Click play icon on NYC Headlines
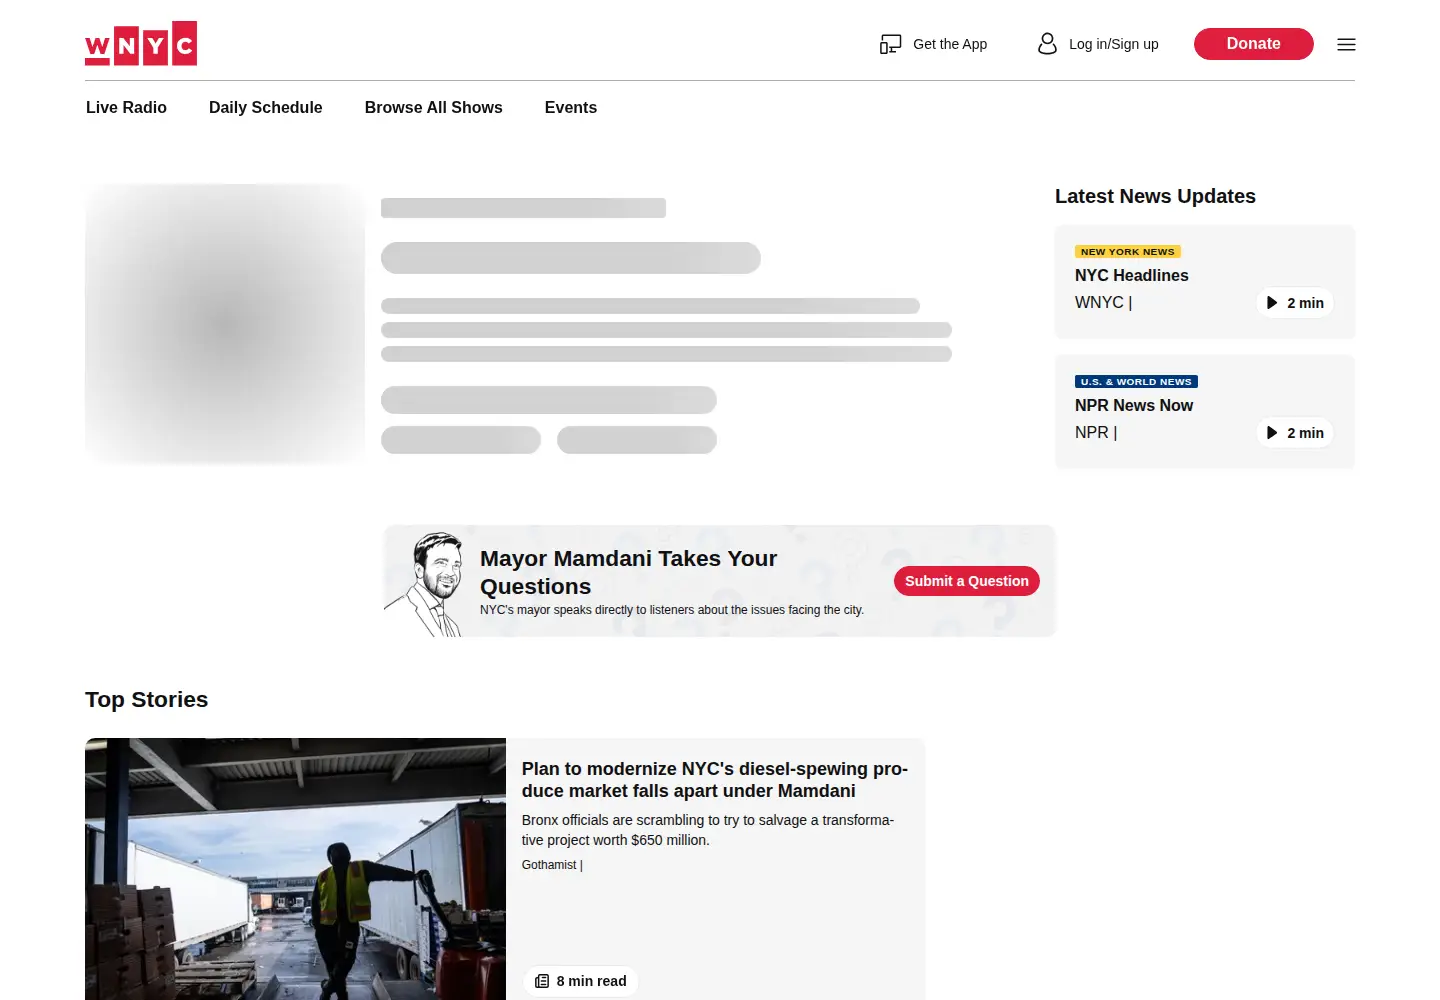The height and width of the screenshot is (1000, 1440). click(x=1272, y=303)
